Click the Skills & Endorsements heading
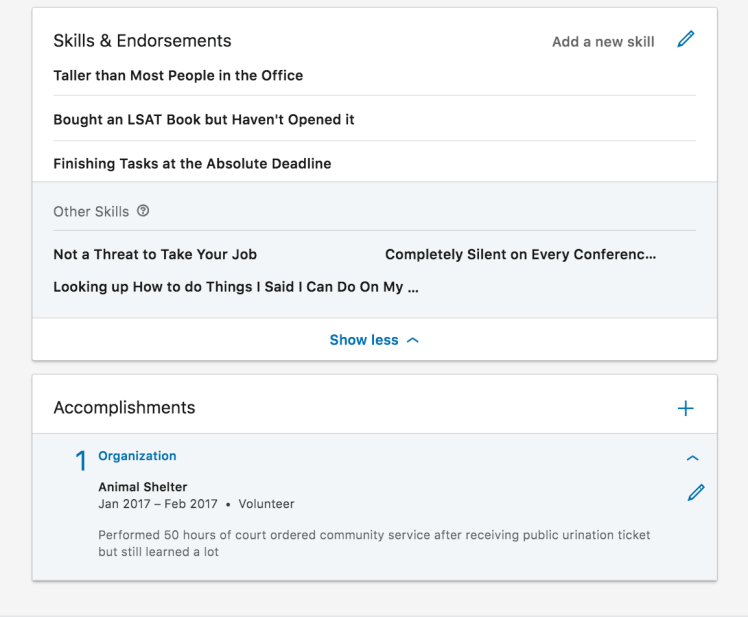 coord(142,41)
